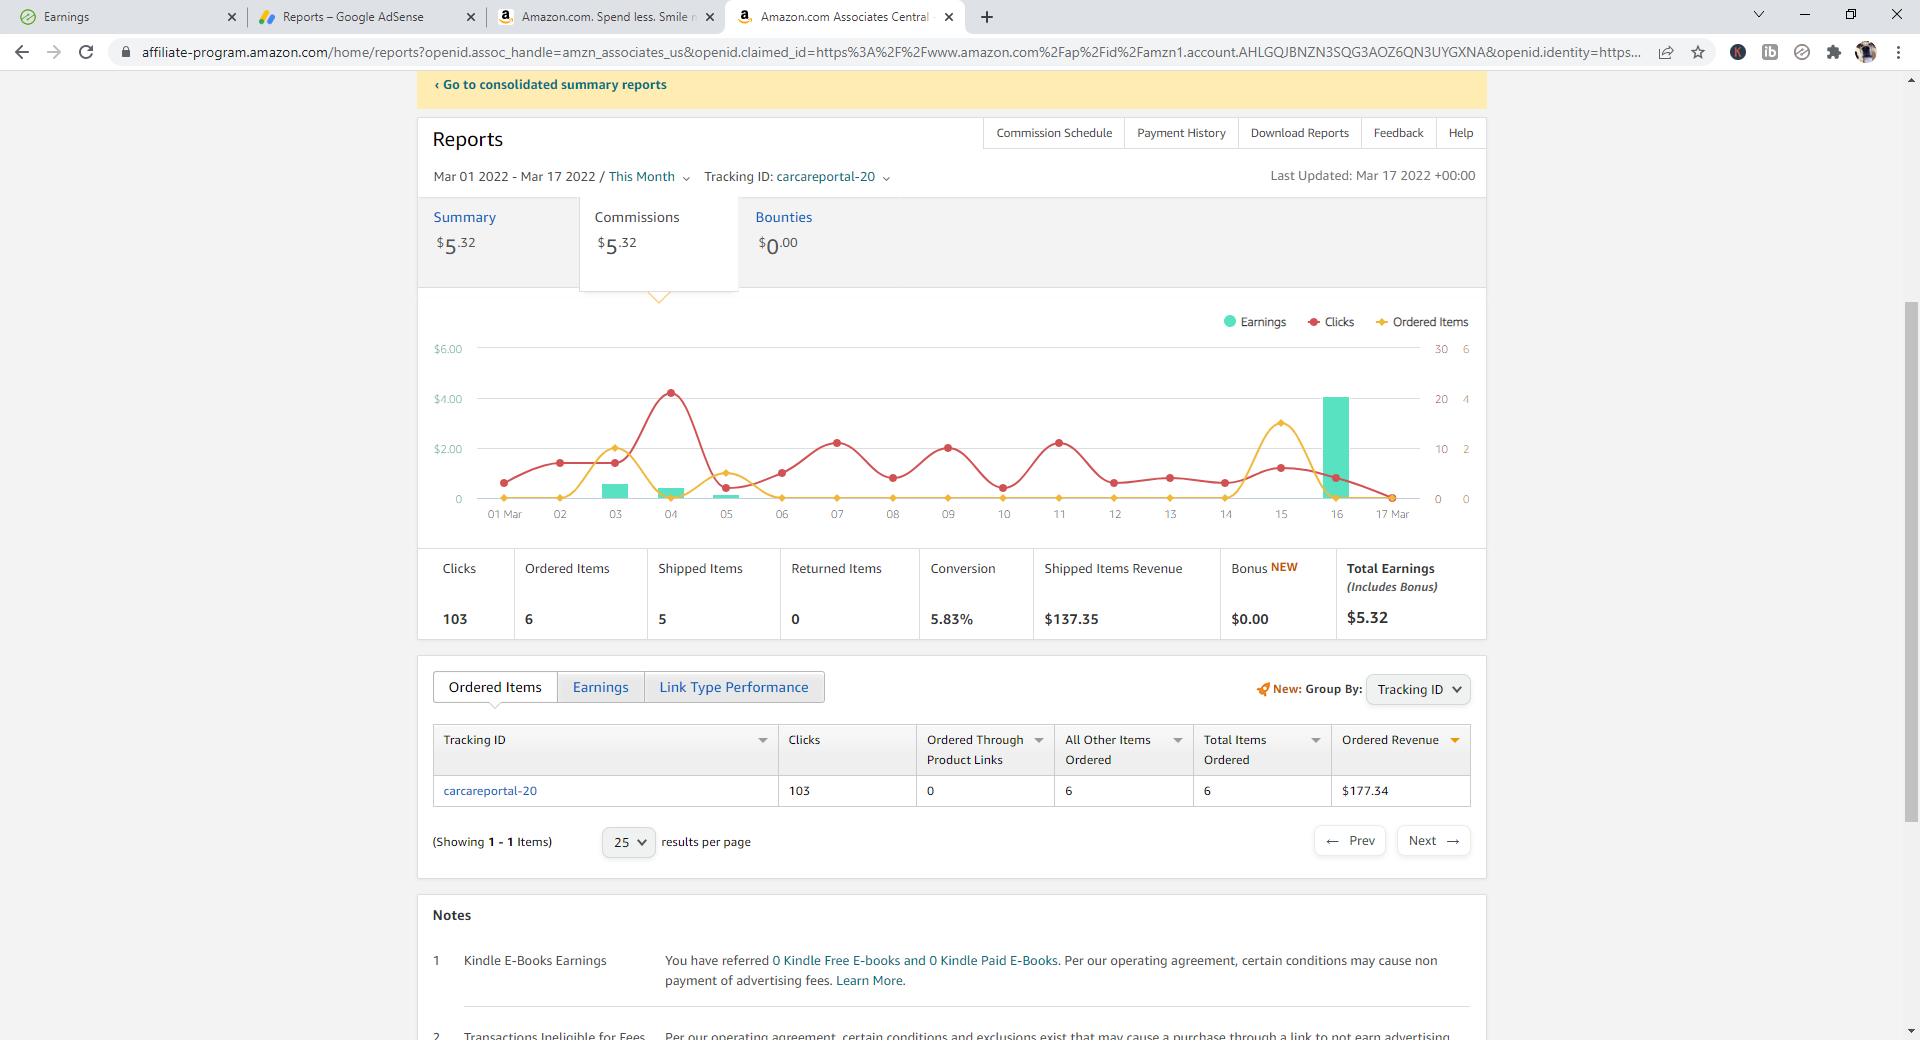Open carcareportal-20 tracking ID link

tap(490, 791)
